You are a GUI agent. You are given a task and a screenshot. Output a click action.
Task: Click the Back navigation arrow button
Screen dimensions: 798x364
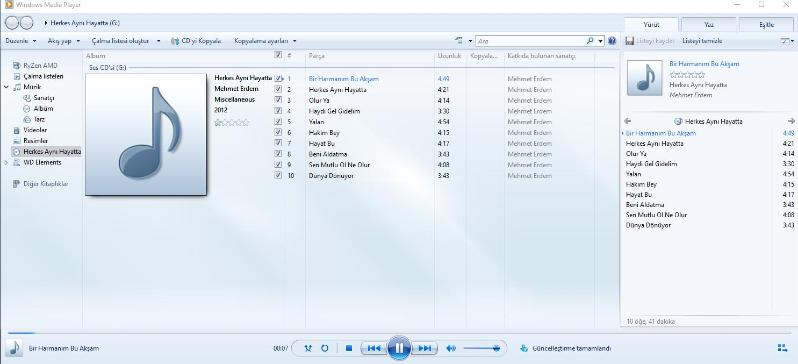tap(12, 23)
